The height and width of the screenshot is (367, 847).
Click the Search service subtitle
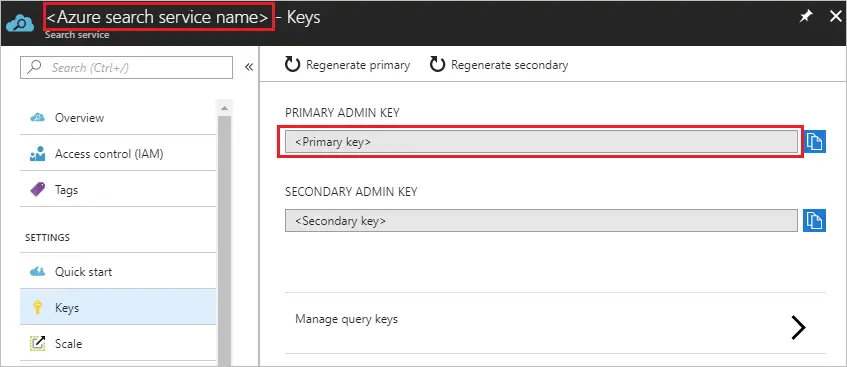pyautogui.click(x=77, y=35)
